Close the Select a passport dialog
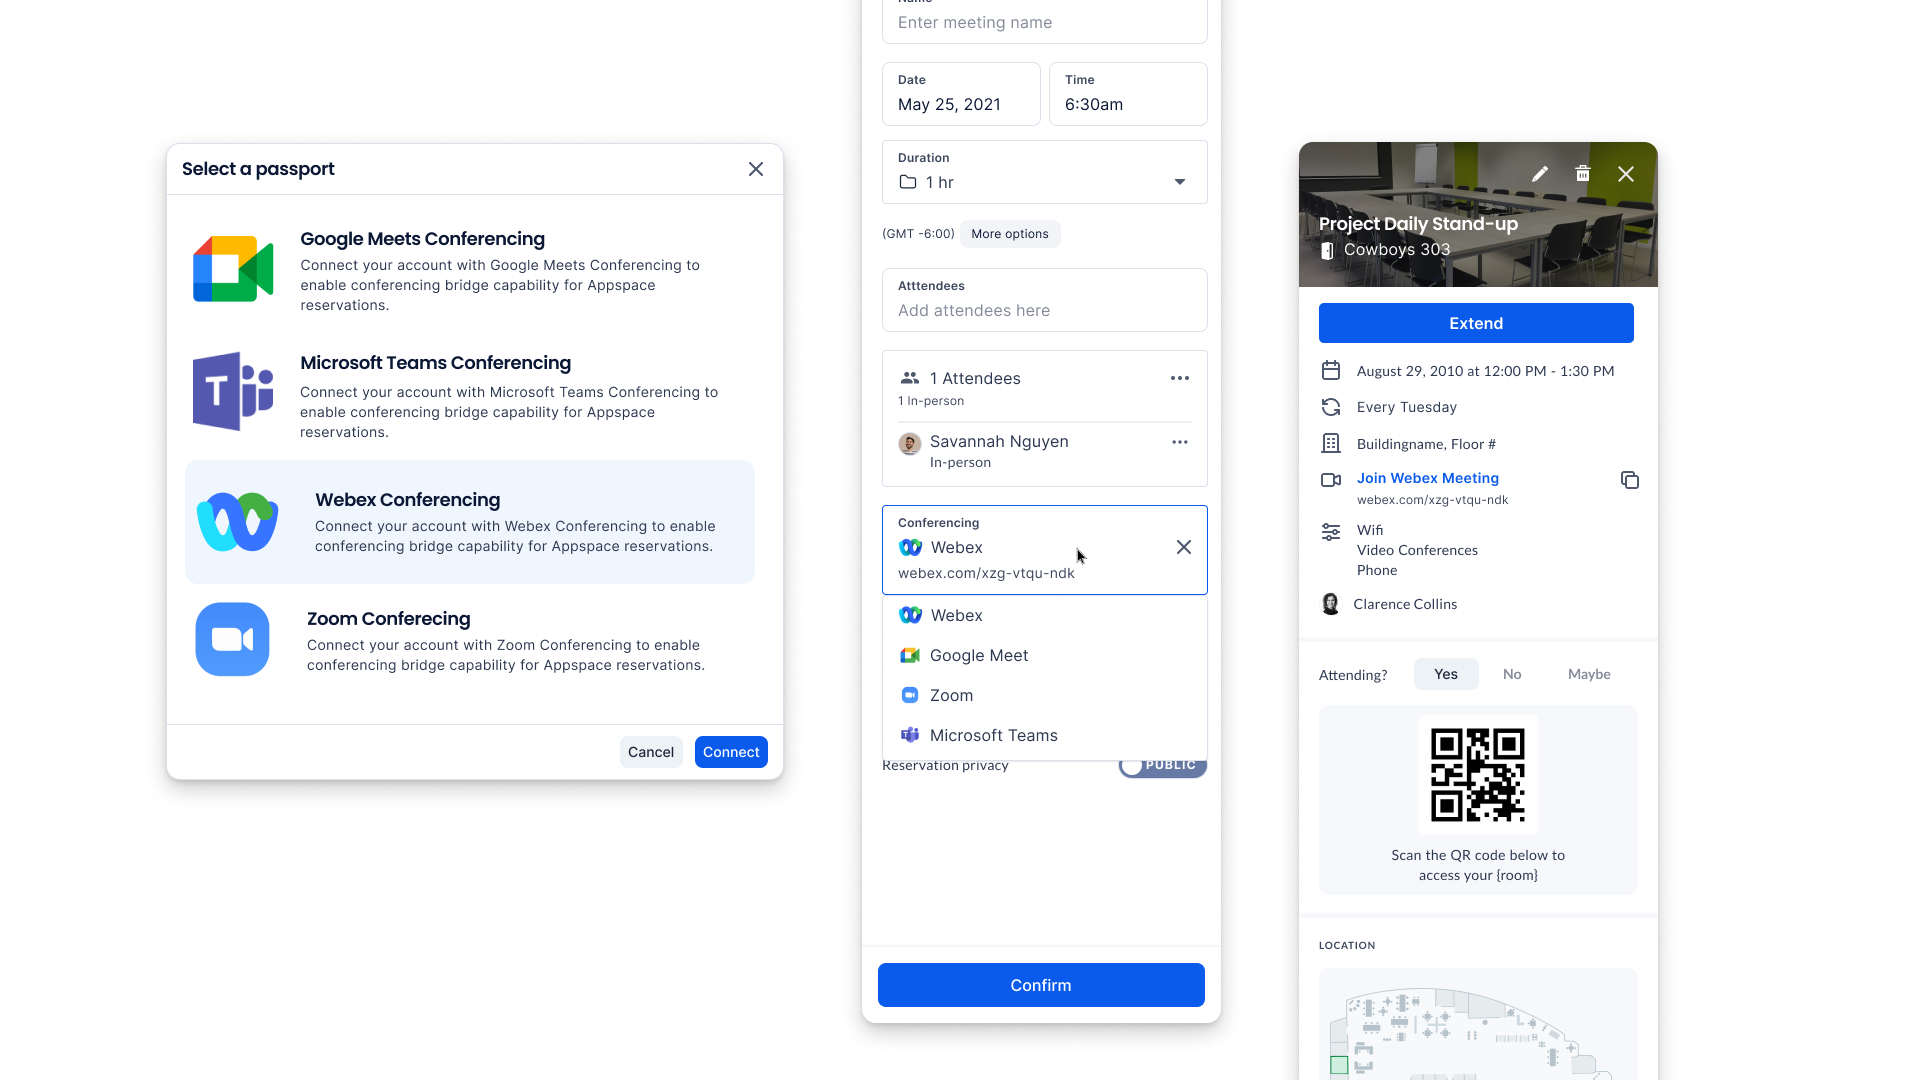Viewport: 1920px width, 1080px height. point(756,169)
